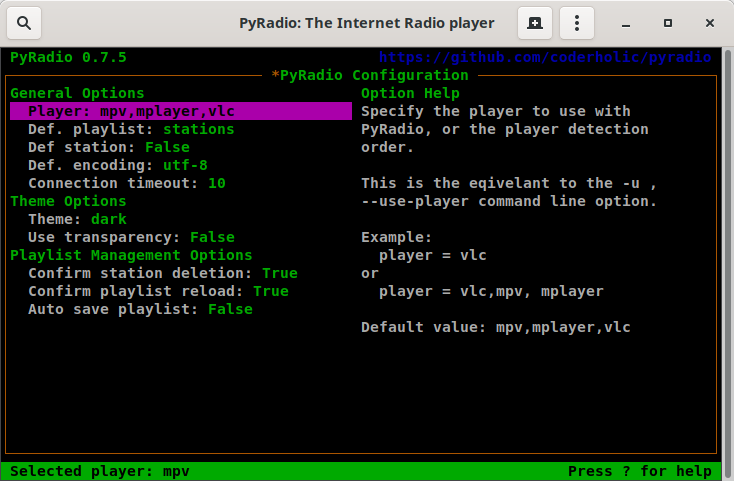This screenshot has width=734, height=481.
Task: Click the Theme Options heading
Action: [68, 201]
